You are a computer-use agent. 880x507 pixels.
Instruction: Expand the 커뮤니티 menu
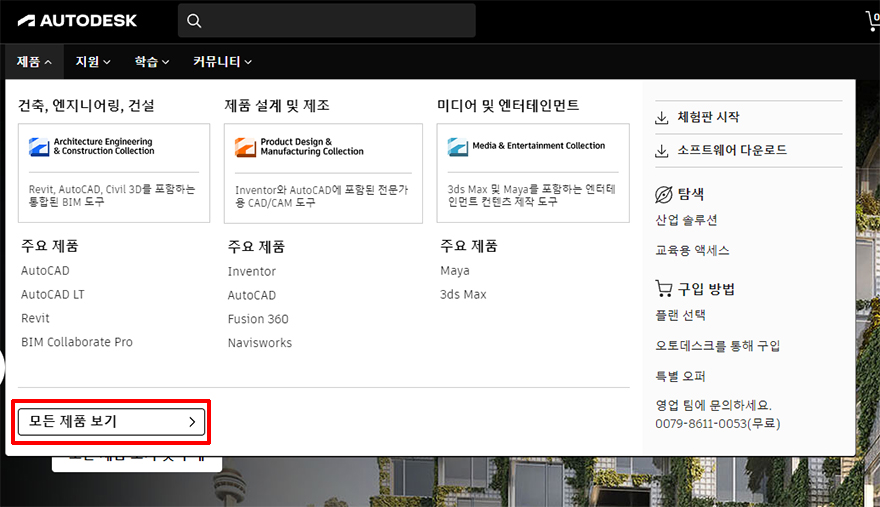coord(222,62)
